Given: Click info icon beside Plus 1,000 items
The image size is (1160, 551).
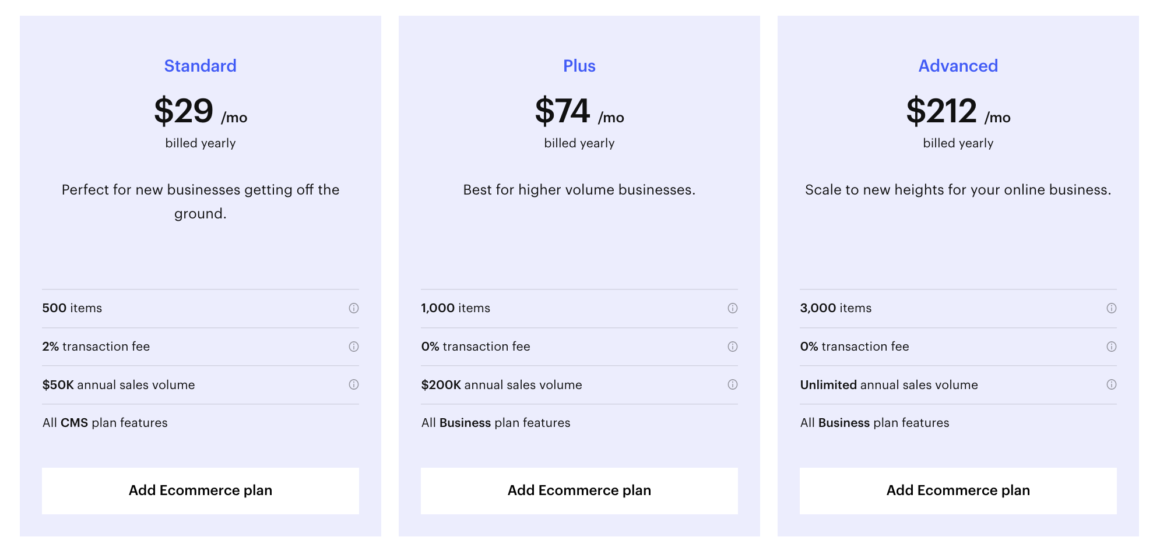Looking at the screenshot, I should click(x=732, y=308).
